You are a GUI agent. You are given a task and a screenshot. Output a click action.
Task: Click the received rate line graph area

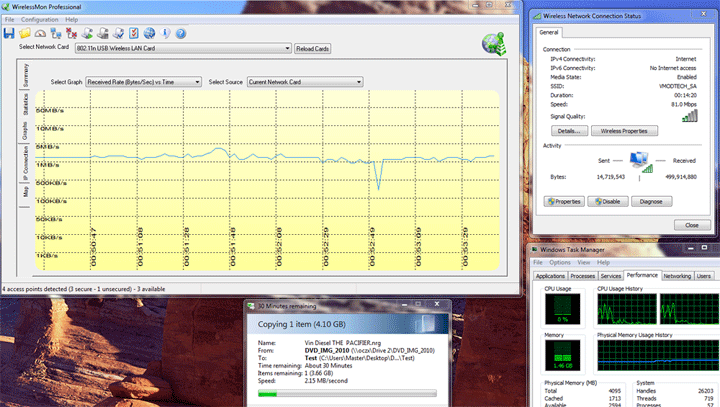click(x=267, y=180)
